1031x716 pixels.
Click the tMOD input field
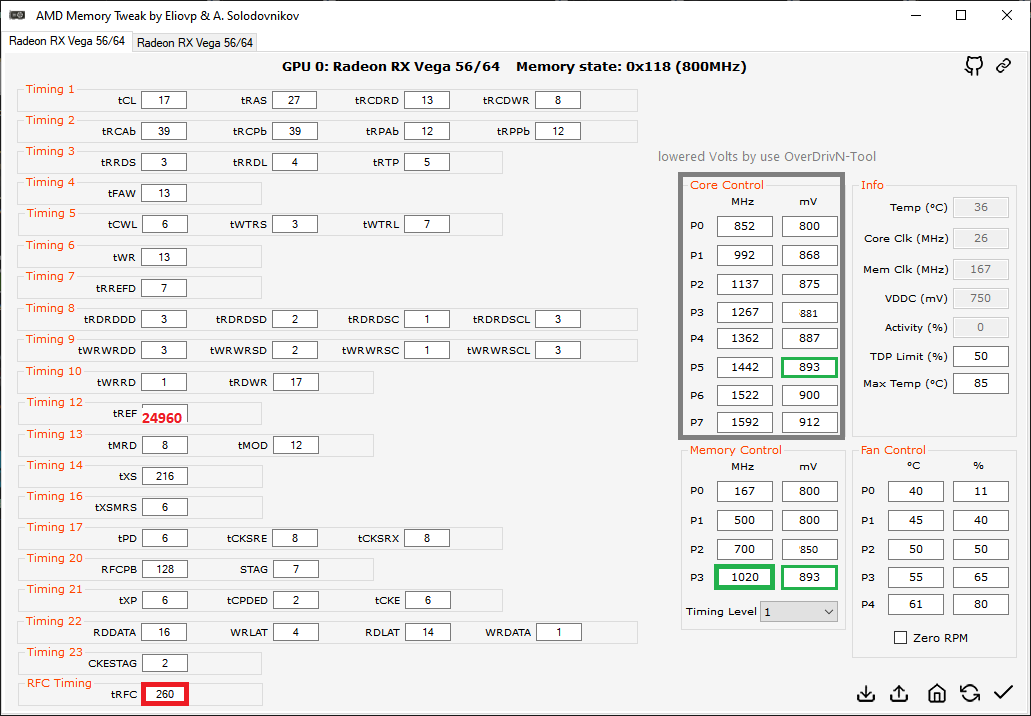tap(296, 445)
